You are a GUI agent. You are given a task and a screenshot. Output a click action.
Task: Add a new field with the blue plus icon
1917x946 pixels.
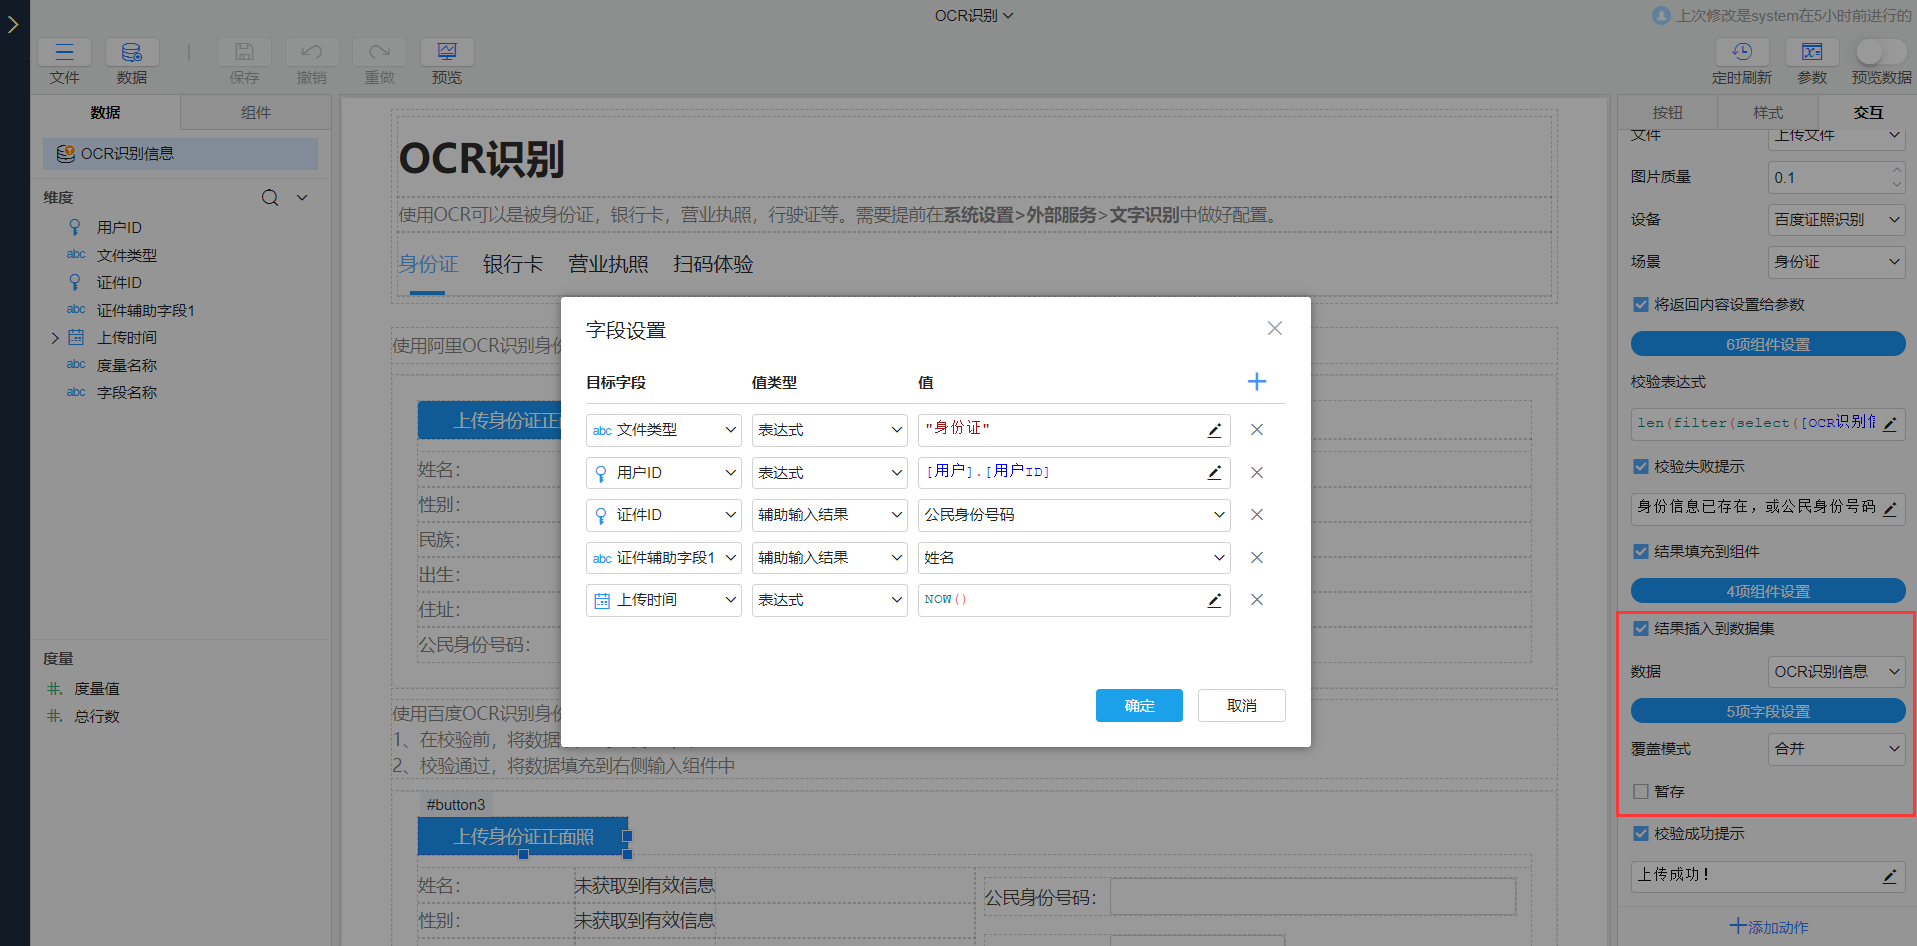1256,381
